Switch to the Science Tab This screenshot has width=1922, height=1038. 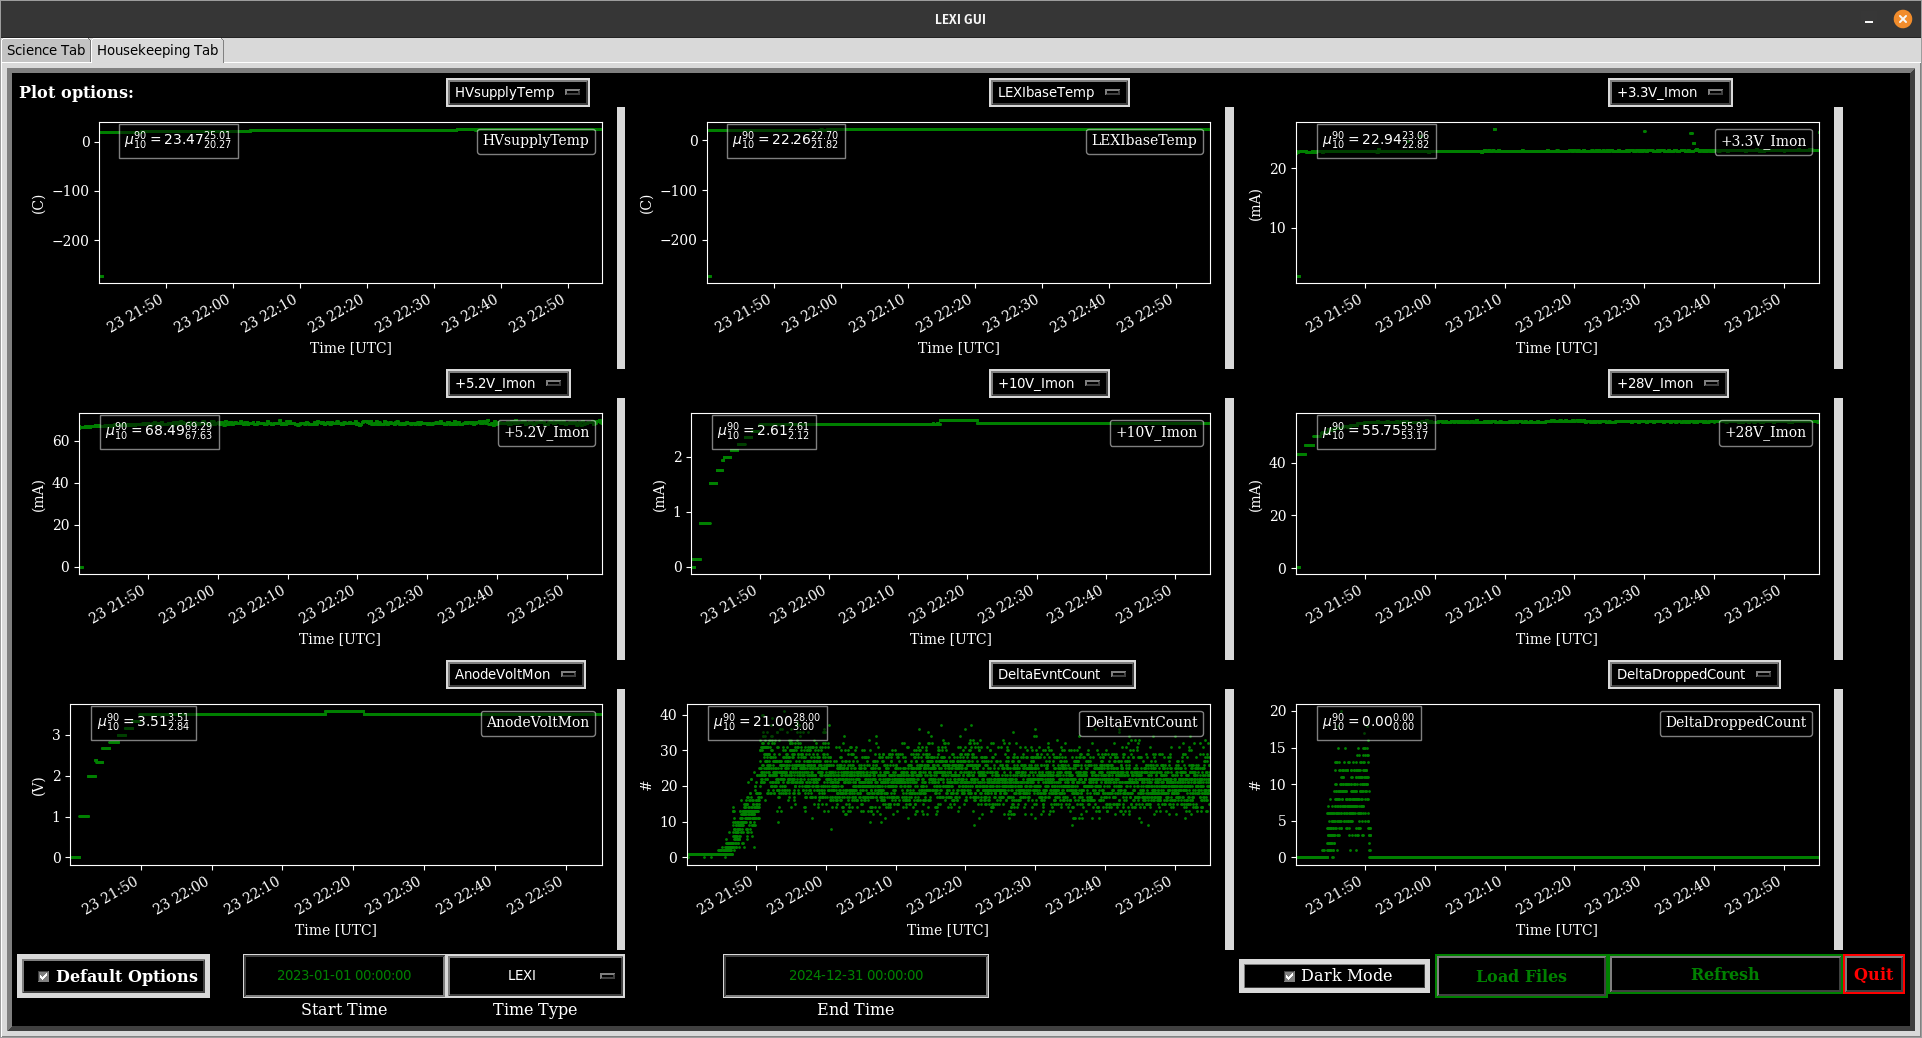tap(46, 50)
